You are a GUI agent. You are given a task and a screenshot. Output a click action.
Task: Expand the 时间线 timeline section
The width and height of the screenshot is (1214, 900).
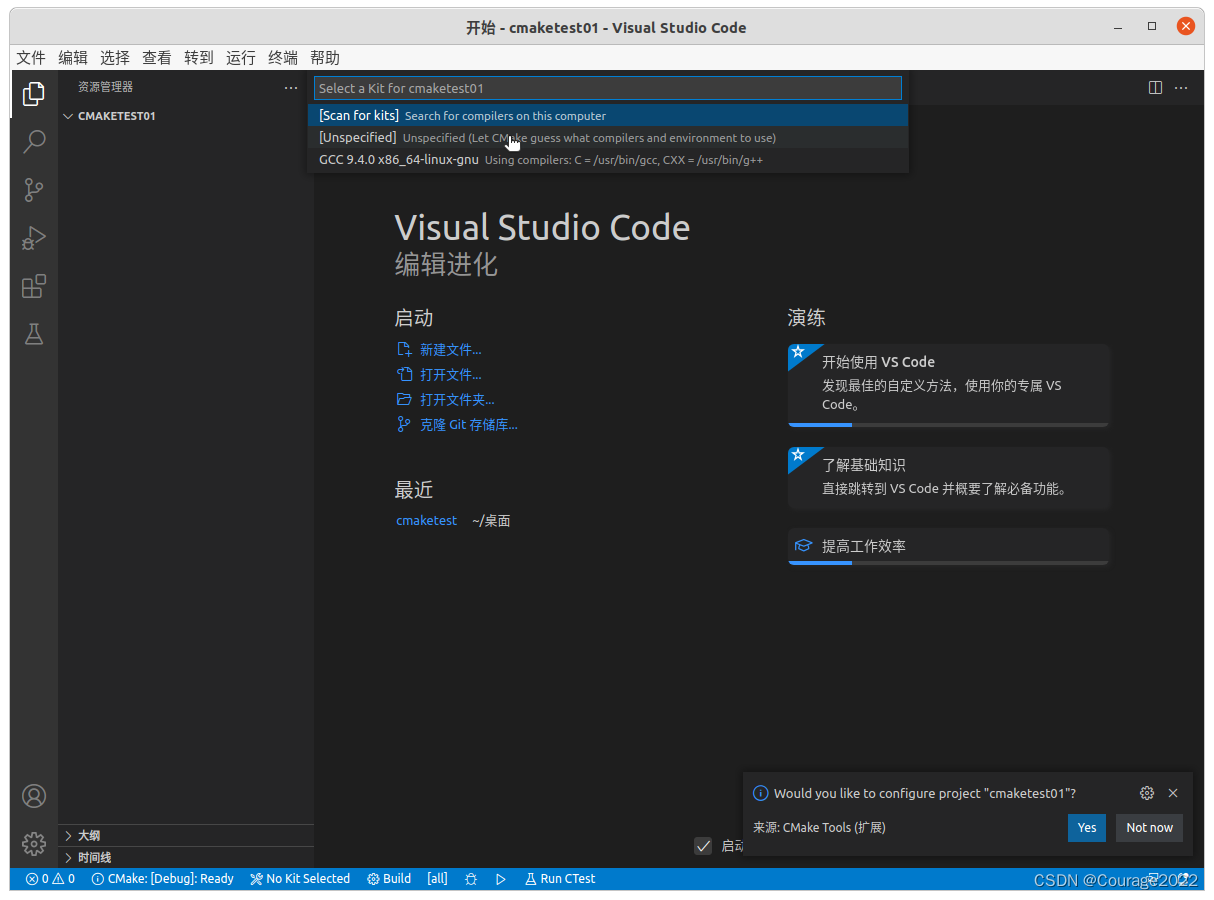(x=186, y=857)
